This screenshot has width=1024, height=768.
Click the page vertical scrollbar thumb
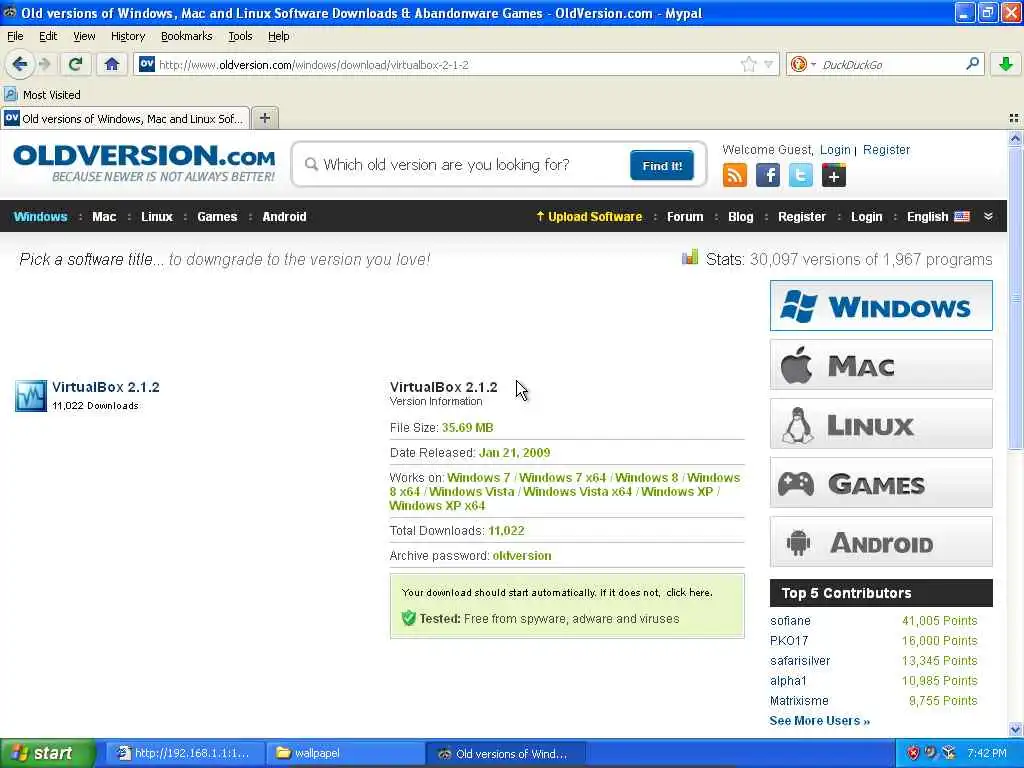[1014, 298]
